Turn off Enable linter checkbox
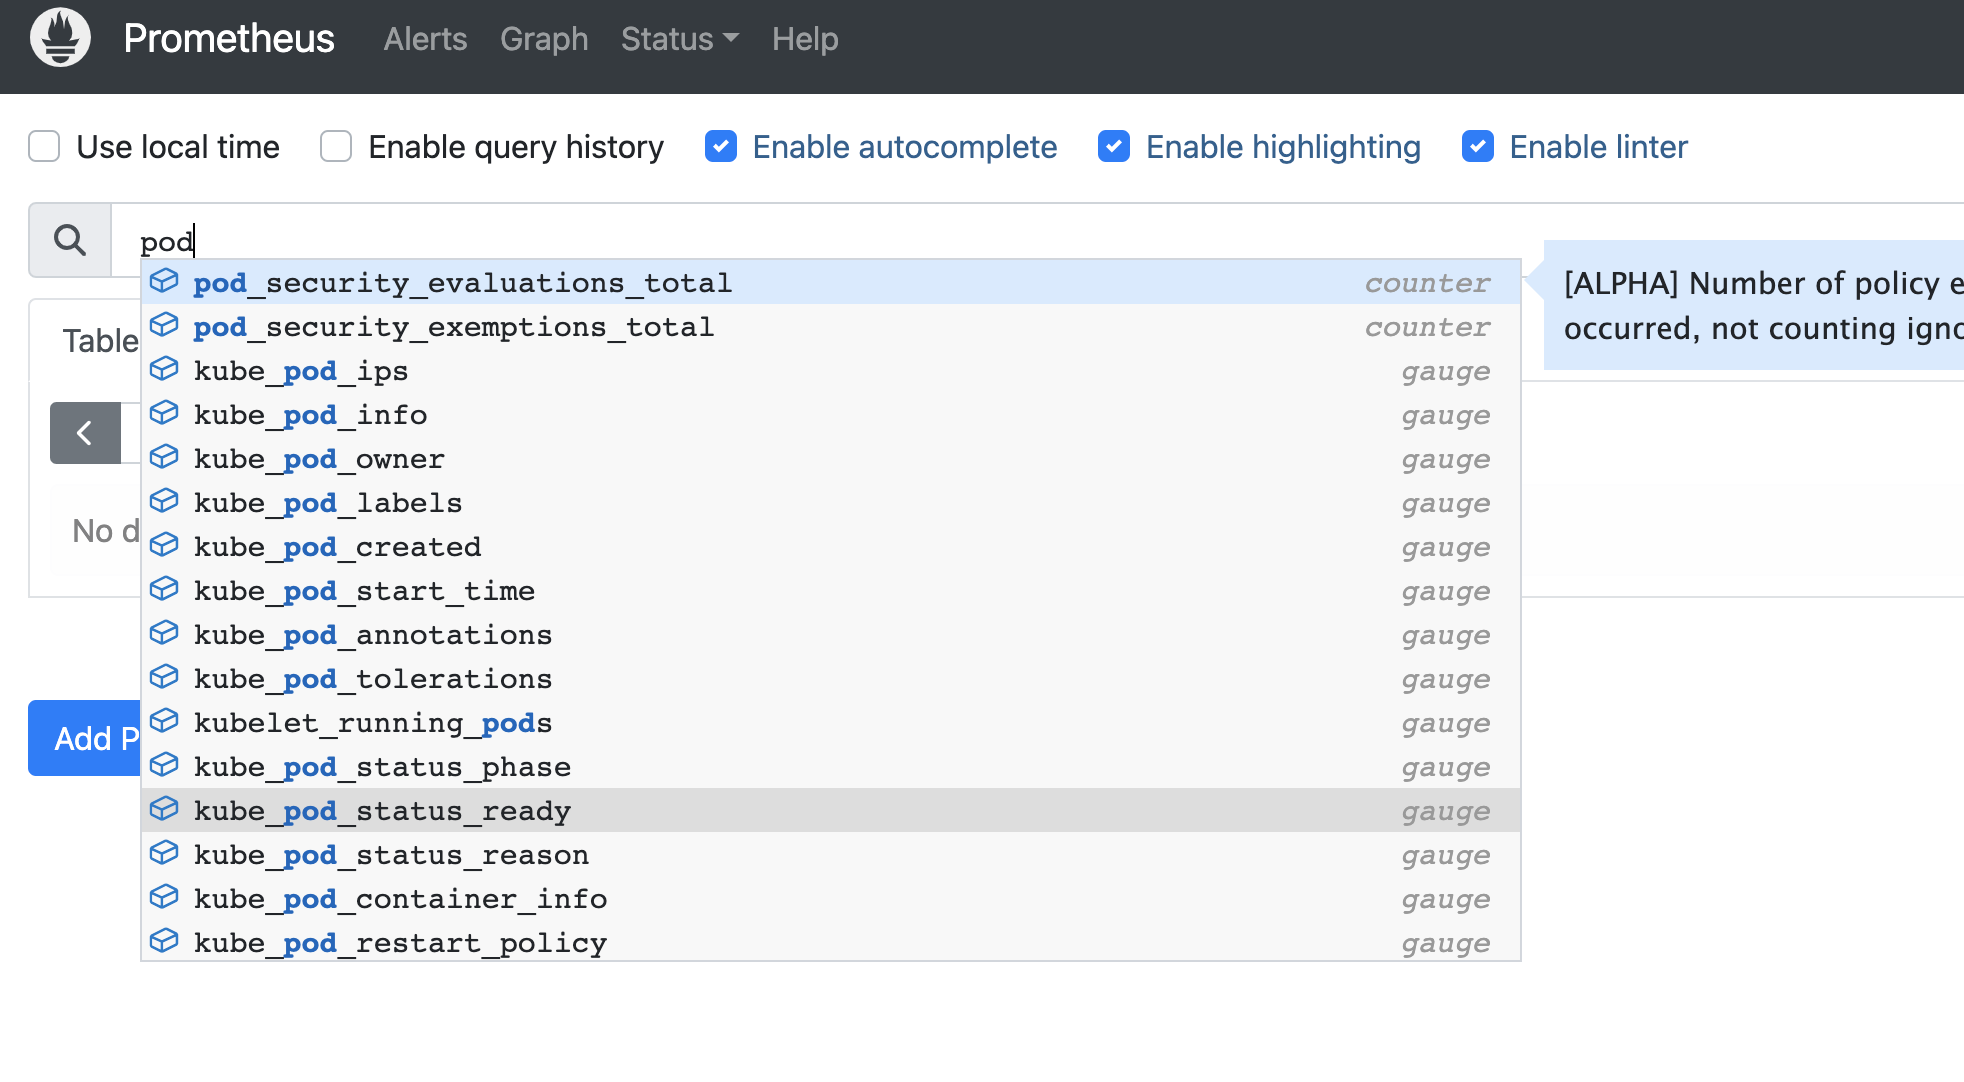This screenshot has height=1082, width=1964. pyautogui.click(x=1478, y=146)
